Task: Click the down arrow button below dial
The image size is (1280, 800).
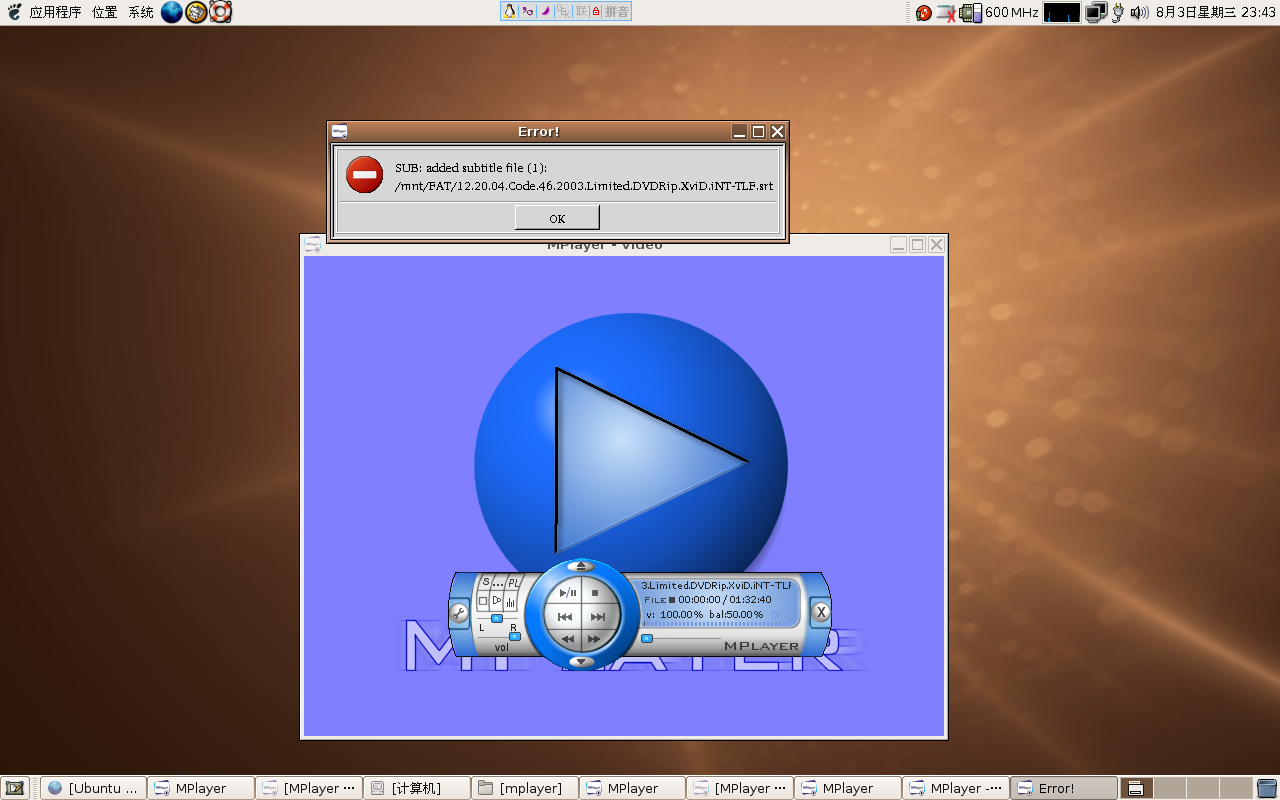Action: (582, 661)
